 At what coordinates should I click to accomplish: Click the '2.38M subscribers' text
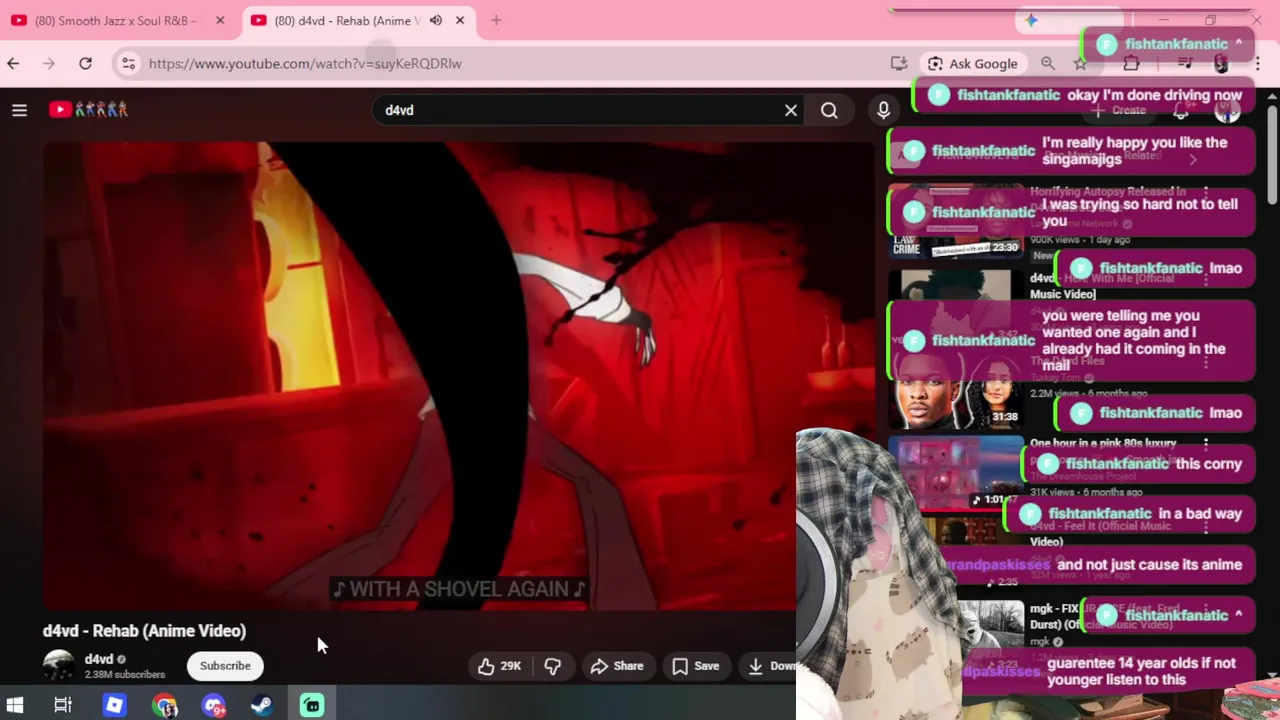[x=125, y=675]
